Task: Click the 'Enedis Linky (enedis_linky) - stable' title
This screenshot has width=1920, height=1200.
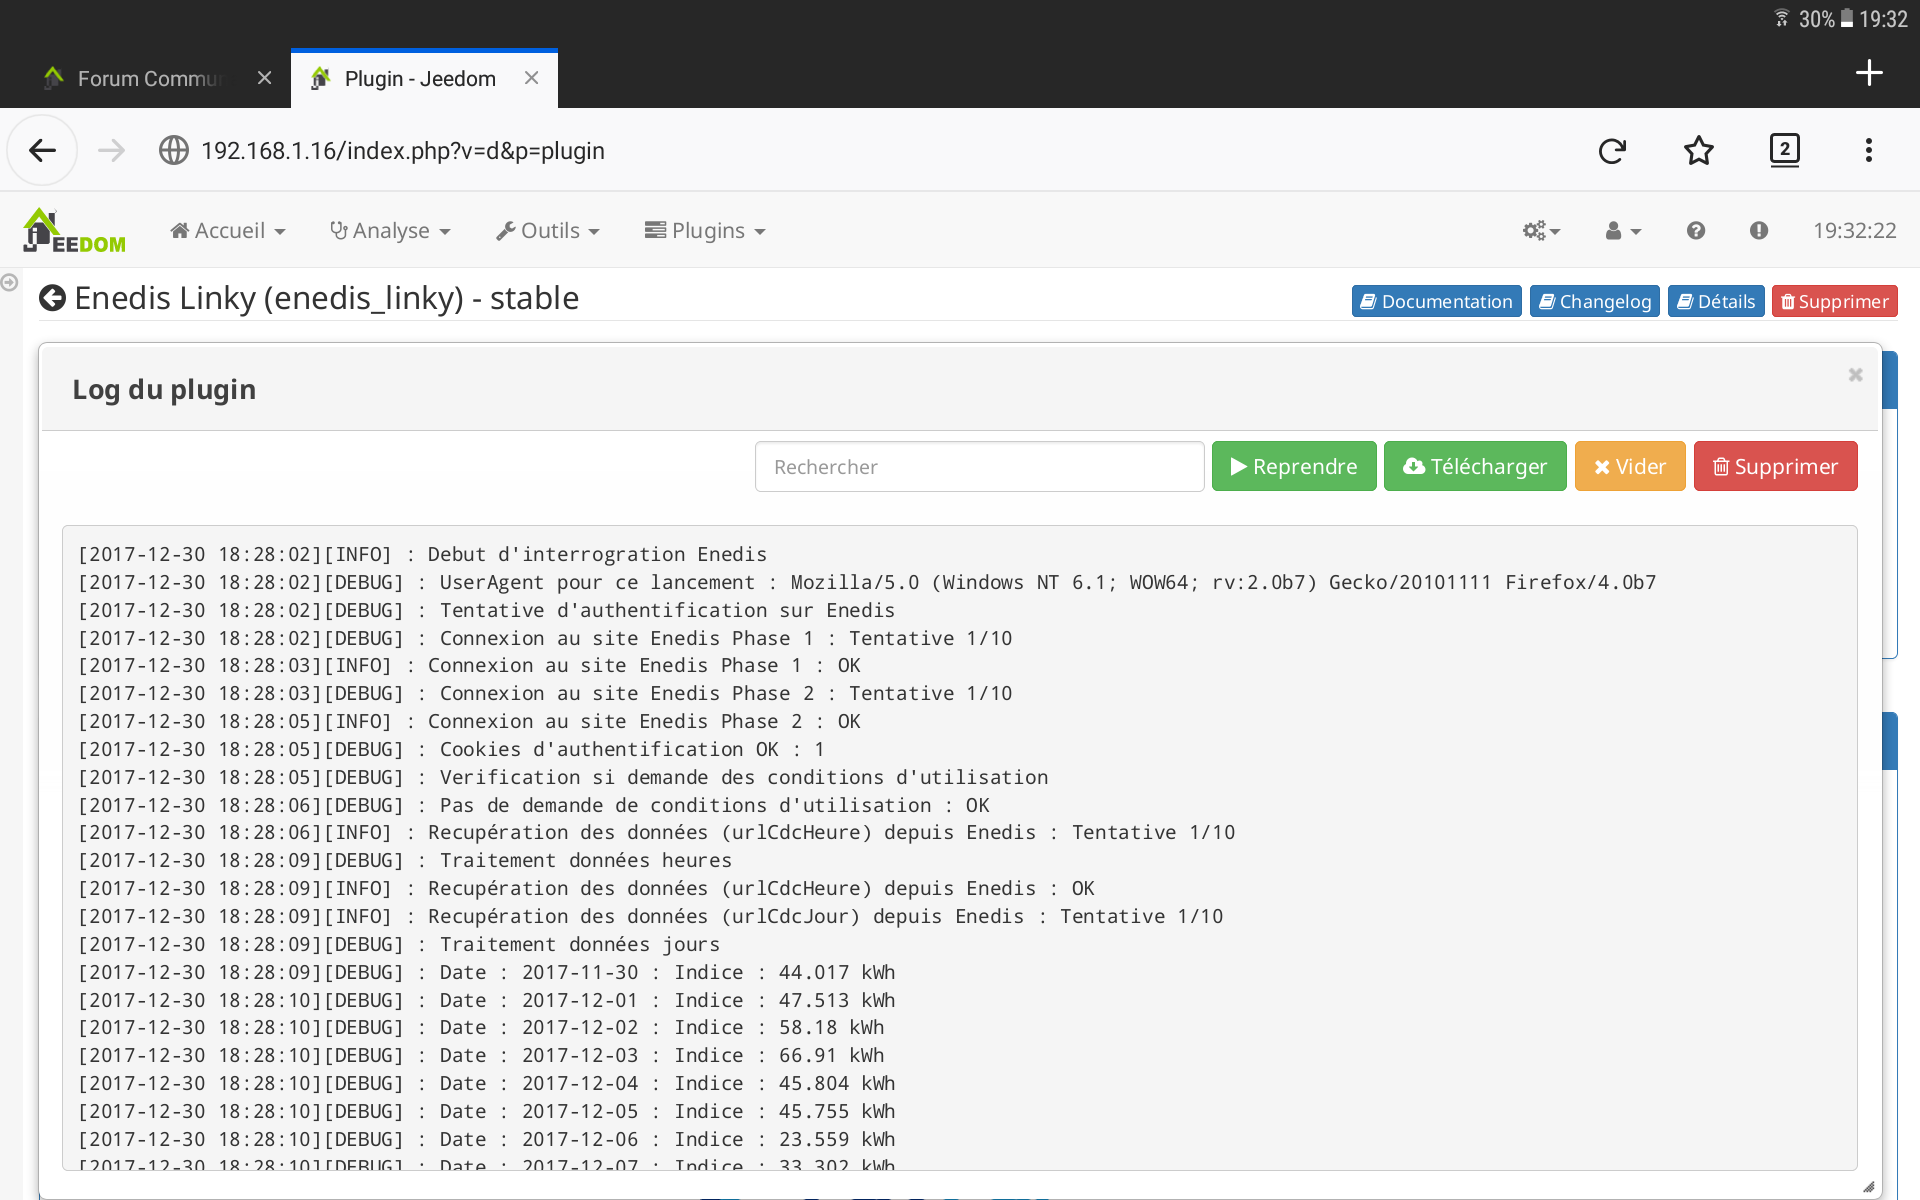Action: coord(327,298)
